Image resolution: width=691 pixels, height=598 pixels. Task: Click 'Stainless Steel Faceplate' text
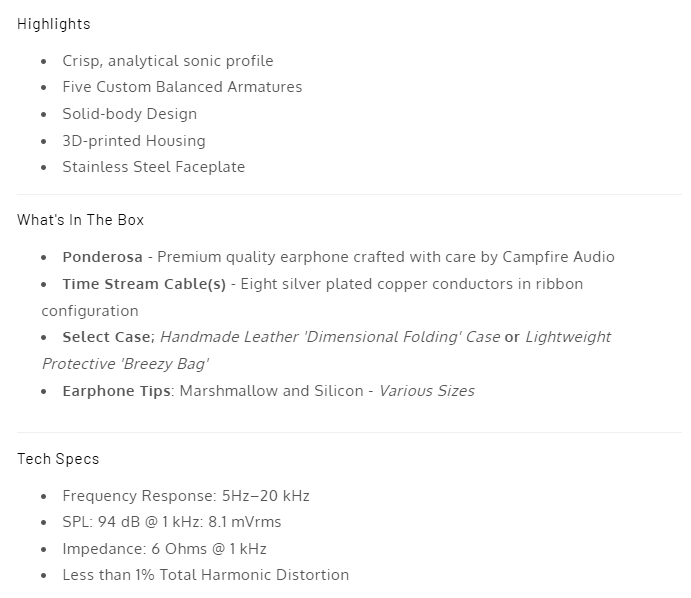pos(153,167)
